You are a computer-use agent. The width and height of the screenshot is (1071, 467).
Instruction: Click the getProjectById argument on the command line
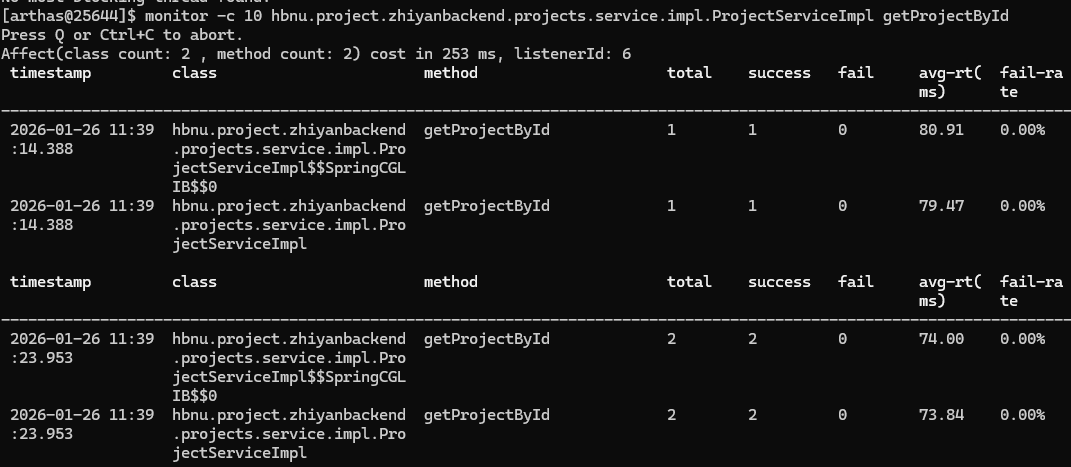(x=945, y=17)
